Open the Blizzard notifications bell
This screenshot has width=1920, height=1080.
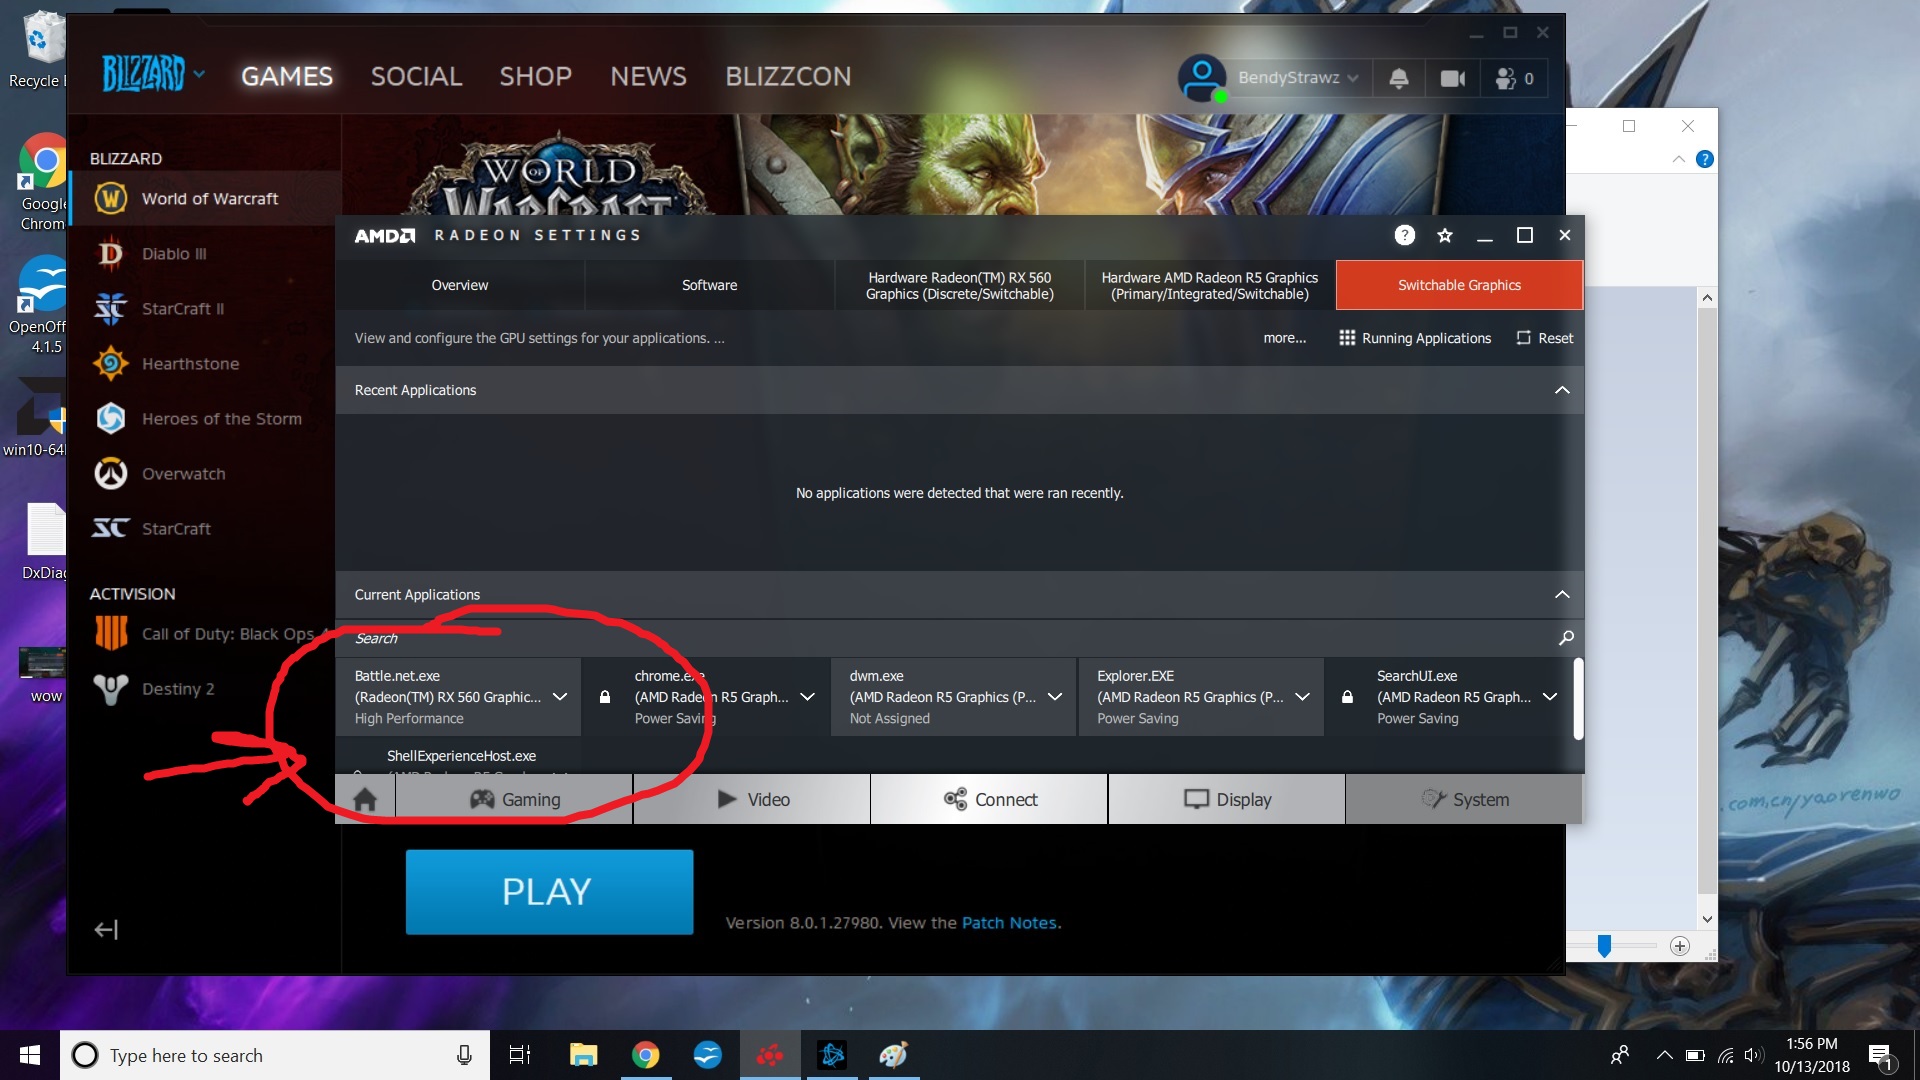[x=1399, y=78]
